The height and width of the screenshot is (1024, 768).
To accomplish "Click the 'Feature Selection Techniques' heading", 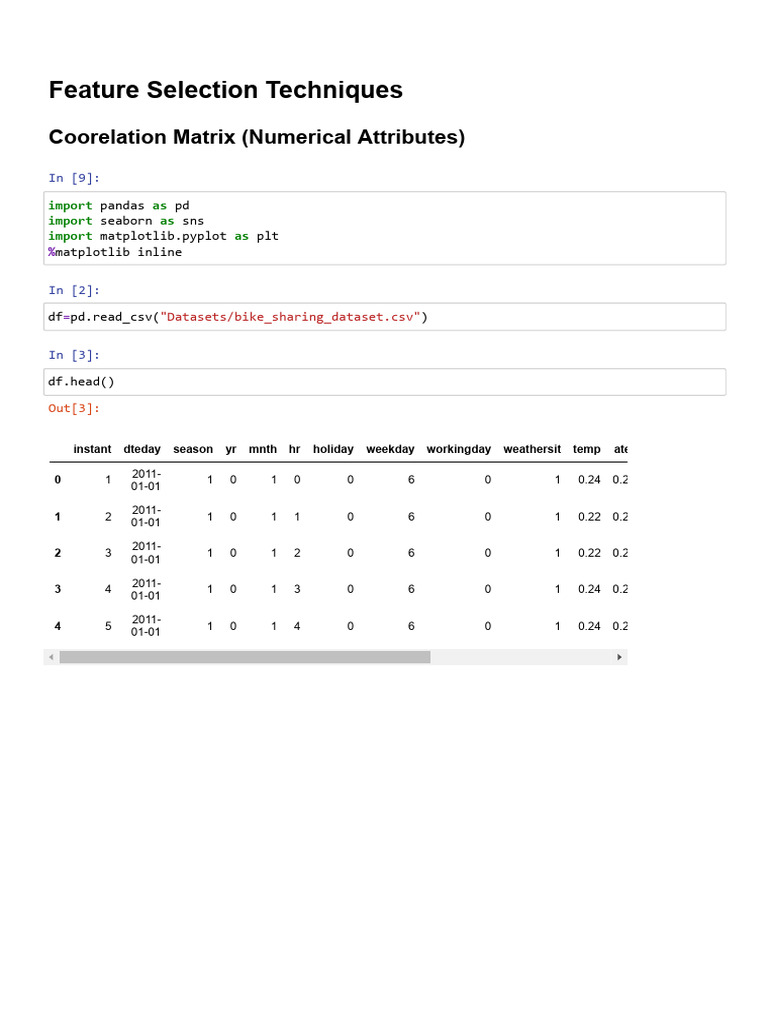I will [226, 90].
